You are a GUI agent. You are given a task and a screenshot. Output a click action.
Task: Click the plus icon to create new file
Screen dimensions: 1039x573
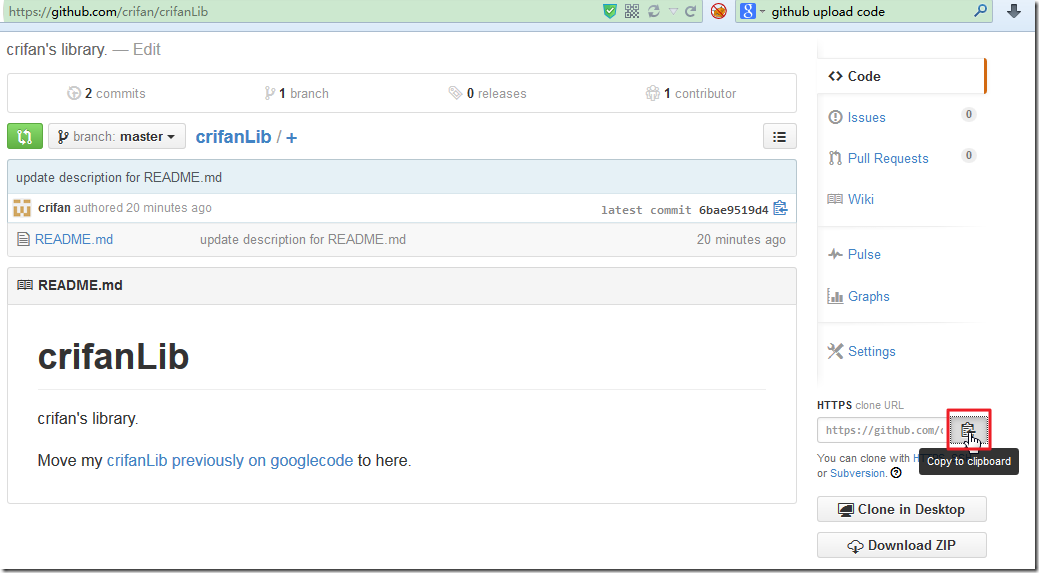pyautogui.click(x=292, y=138)
